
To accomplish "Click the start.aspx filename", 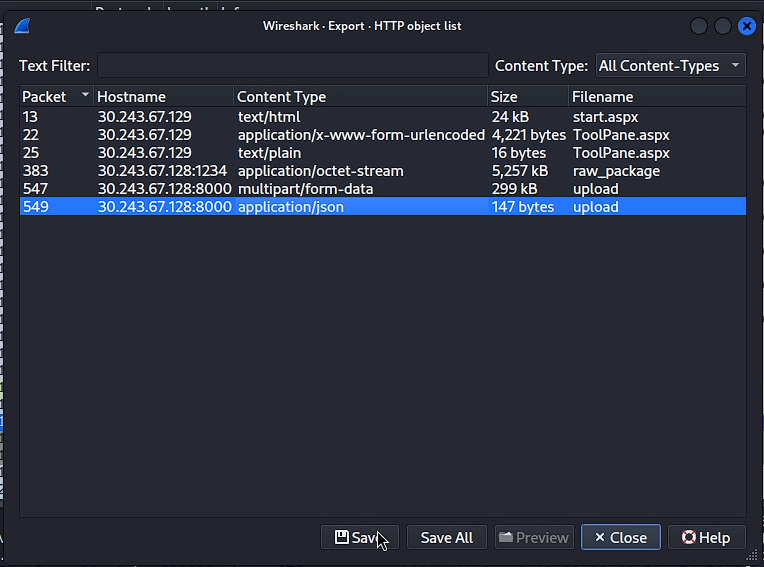I will pyautogui.click(x=605, y=117).
